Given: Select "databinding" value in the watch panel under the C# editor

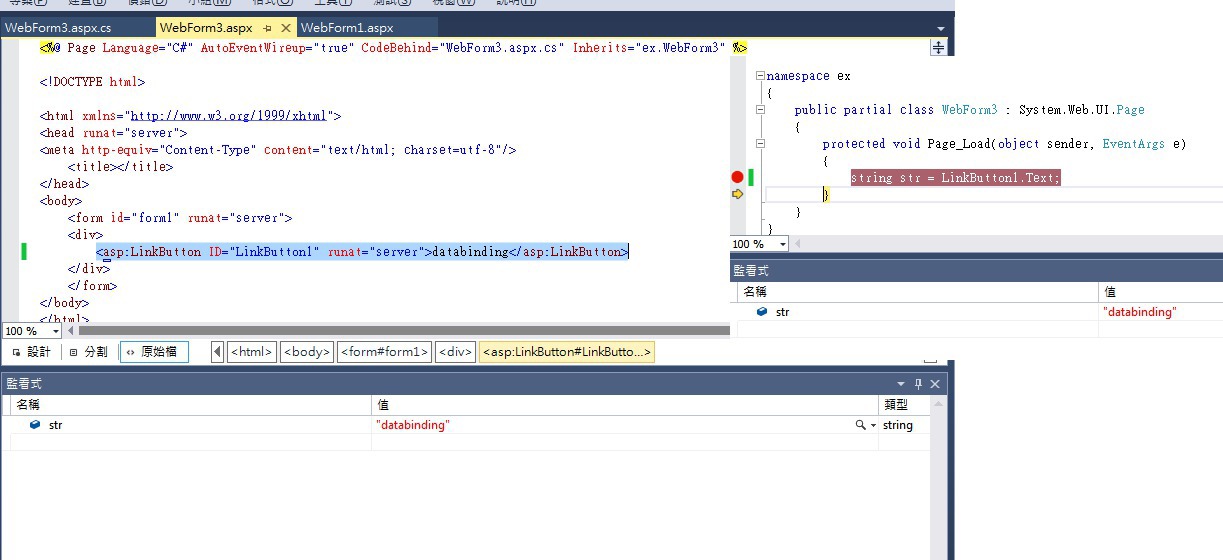Looking at the screenshot, I should coord(1140,312).
